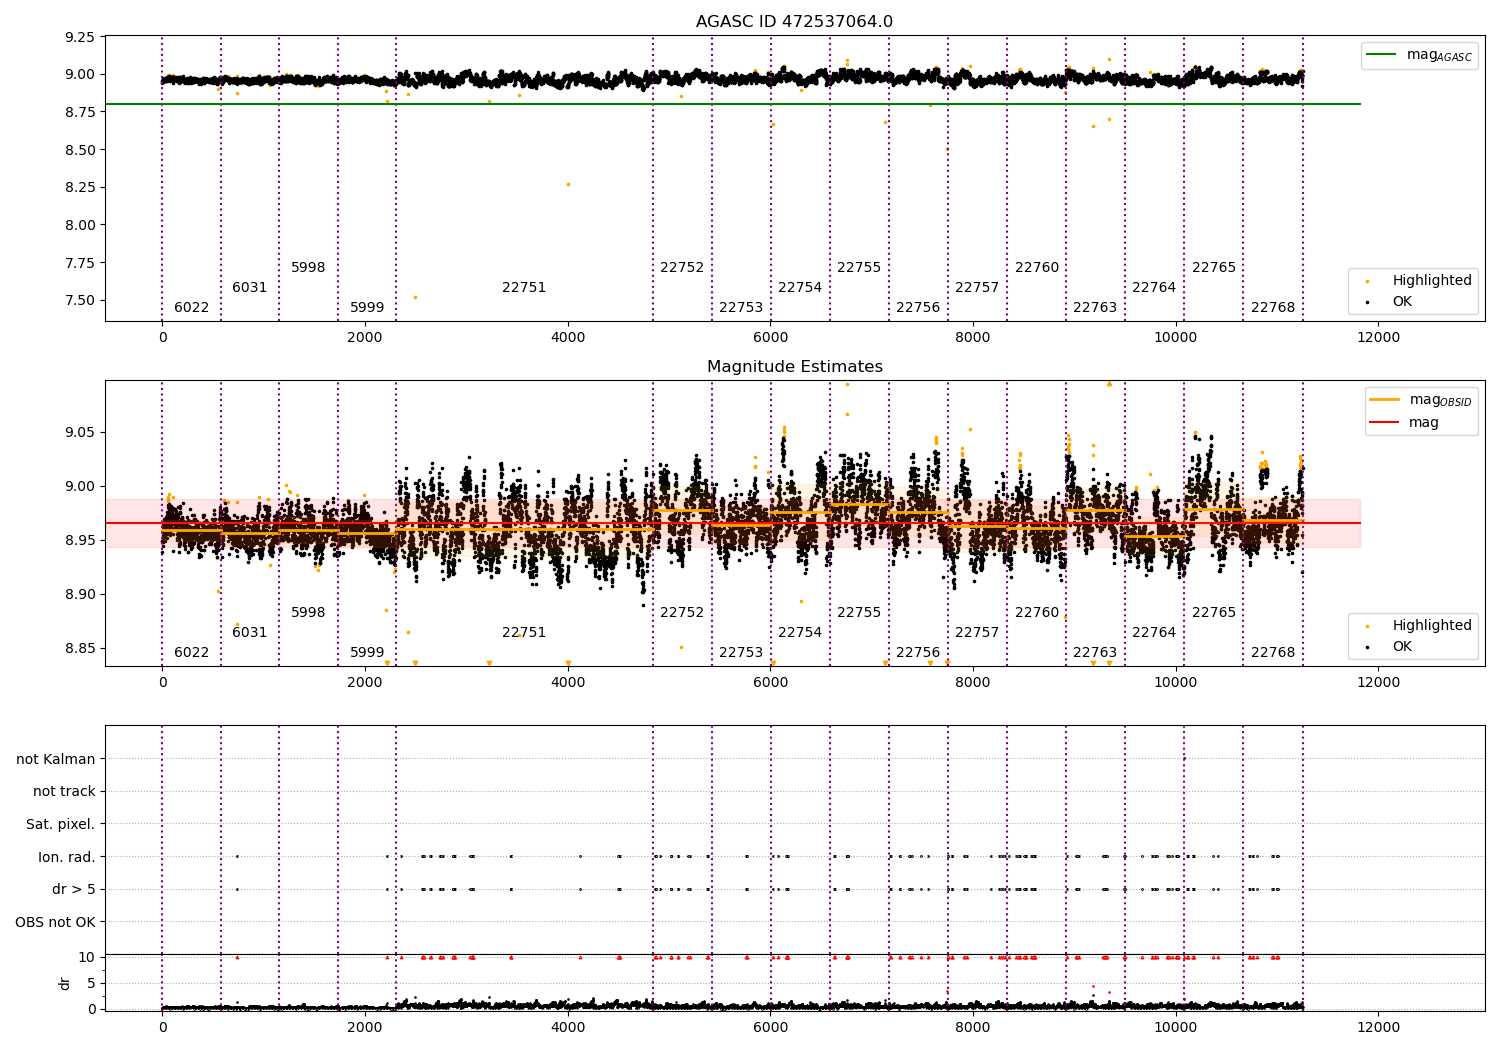Click OBSID label 22756 in the top plot
The height and width of the screenshot is (1050, 1500).
(918, 308)
